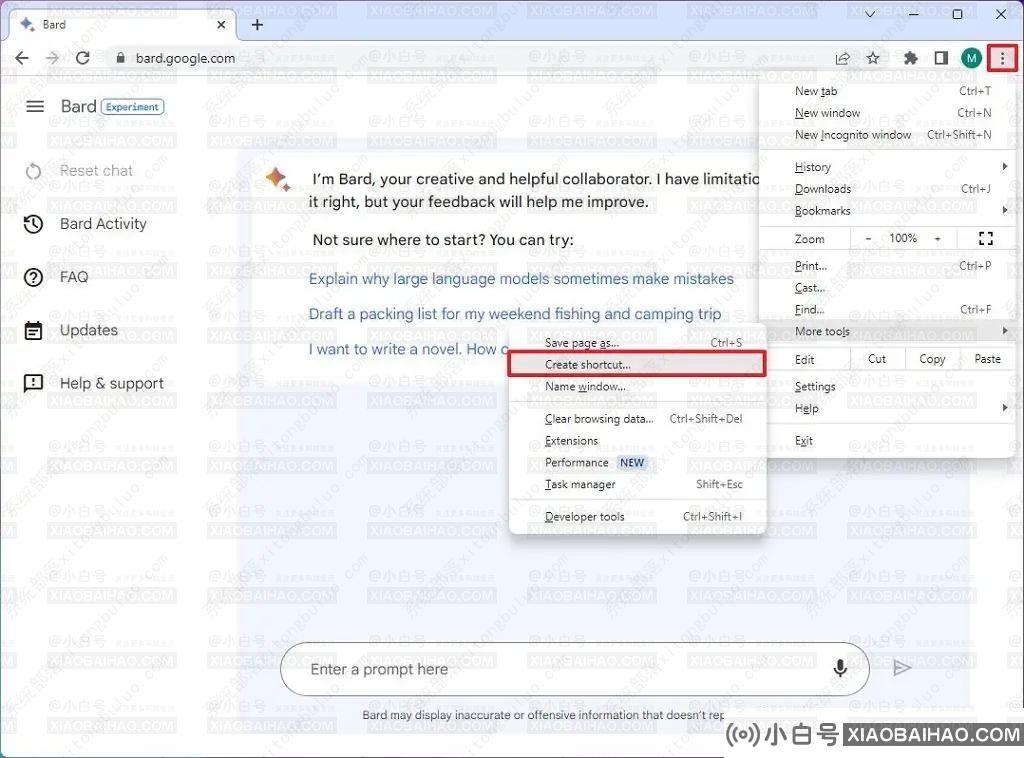Click the browser forward arrow
The height and width of the screenshot is (758, 1024).
pos(52,58)
